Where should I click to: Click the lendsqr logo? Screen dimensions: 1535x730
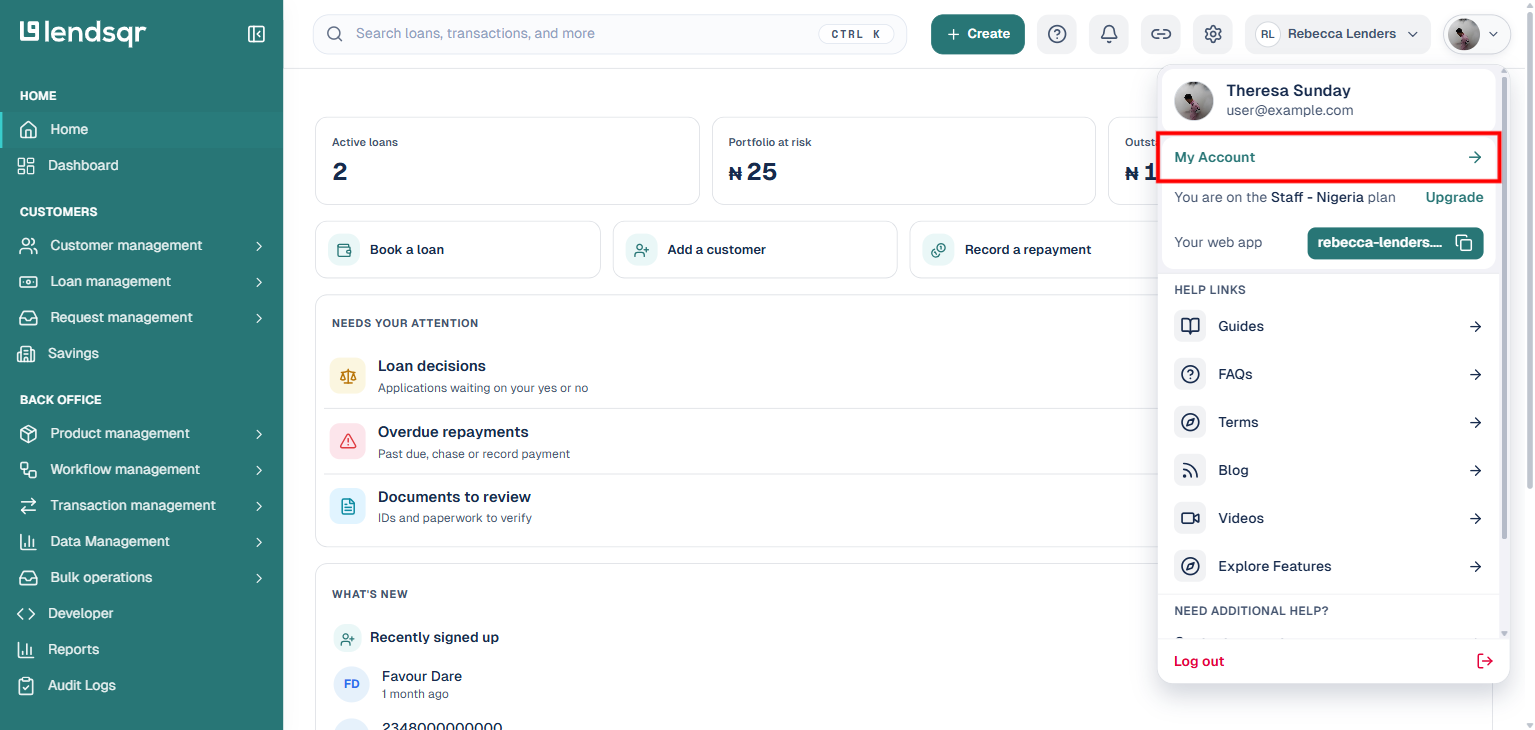(83, 33)
